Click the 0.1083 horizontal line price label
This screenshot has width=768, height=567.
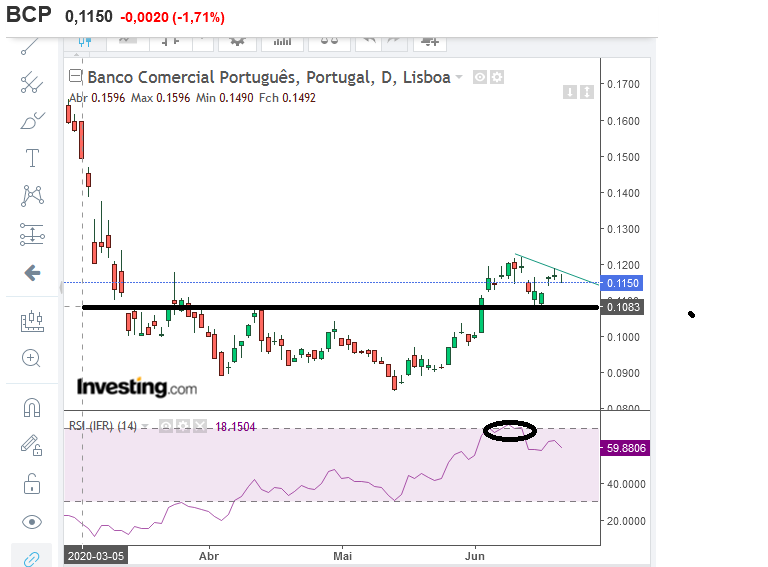[622, 307]
